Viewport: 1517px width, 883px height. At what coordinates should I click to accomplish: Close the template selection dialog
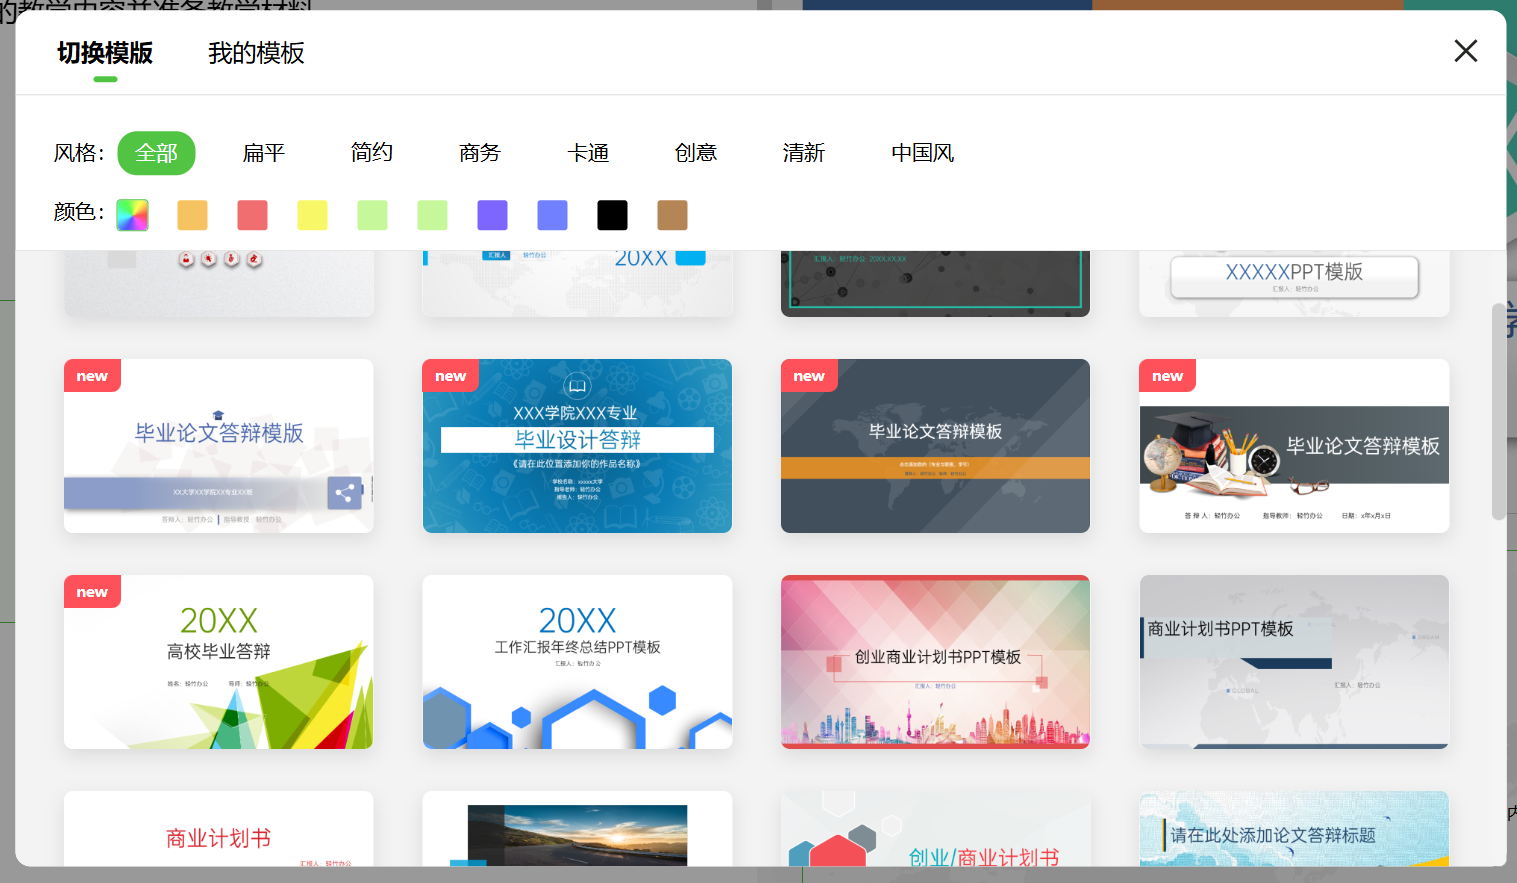[x=1465, y=50]
